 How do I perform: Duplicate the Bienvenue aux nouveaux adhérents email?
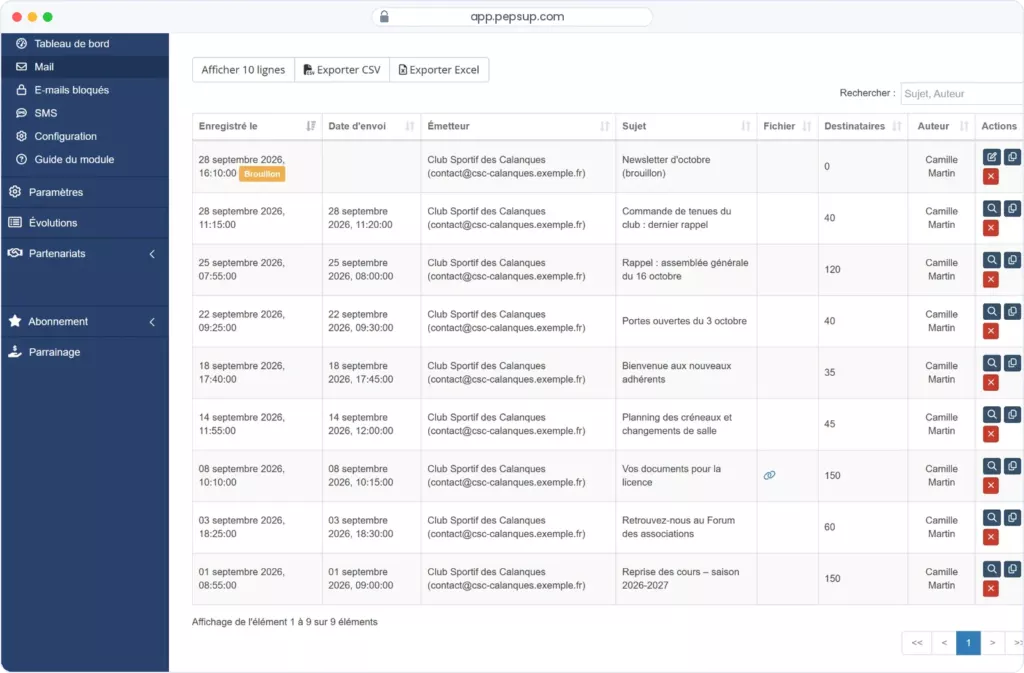pyautogui.click(x=1012, y=363)
